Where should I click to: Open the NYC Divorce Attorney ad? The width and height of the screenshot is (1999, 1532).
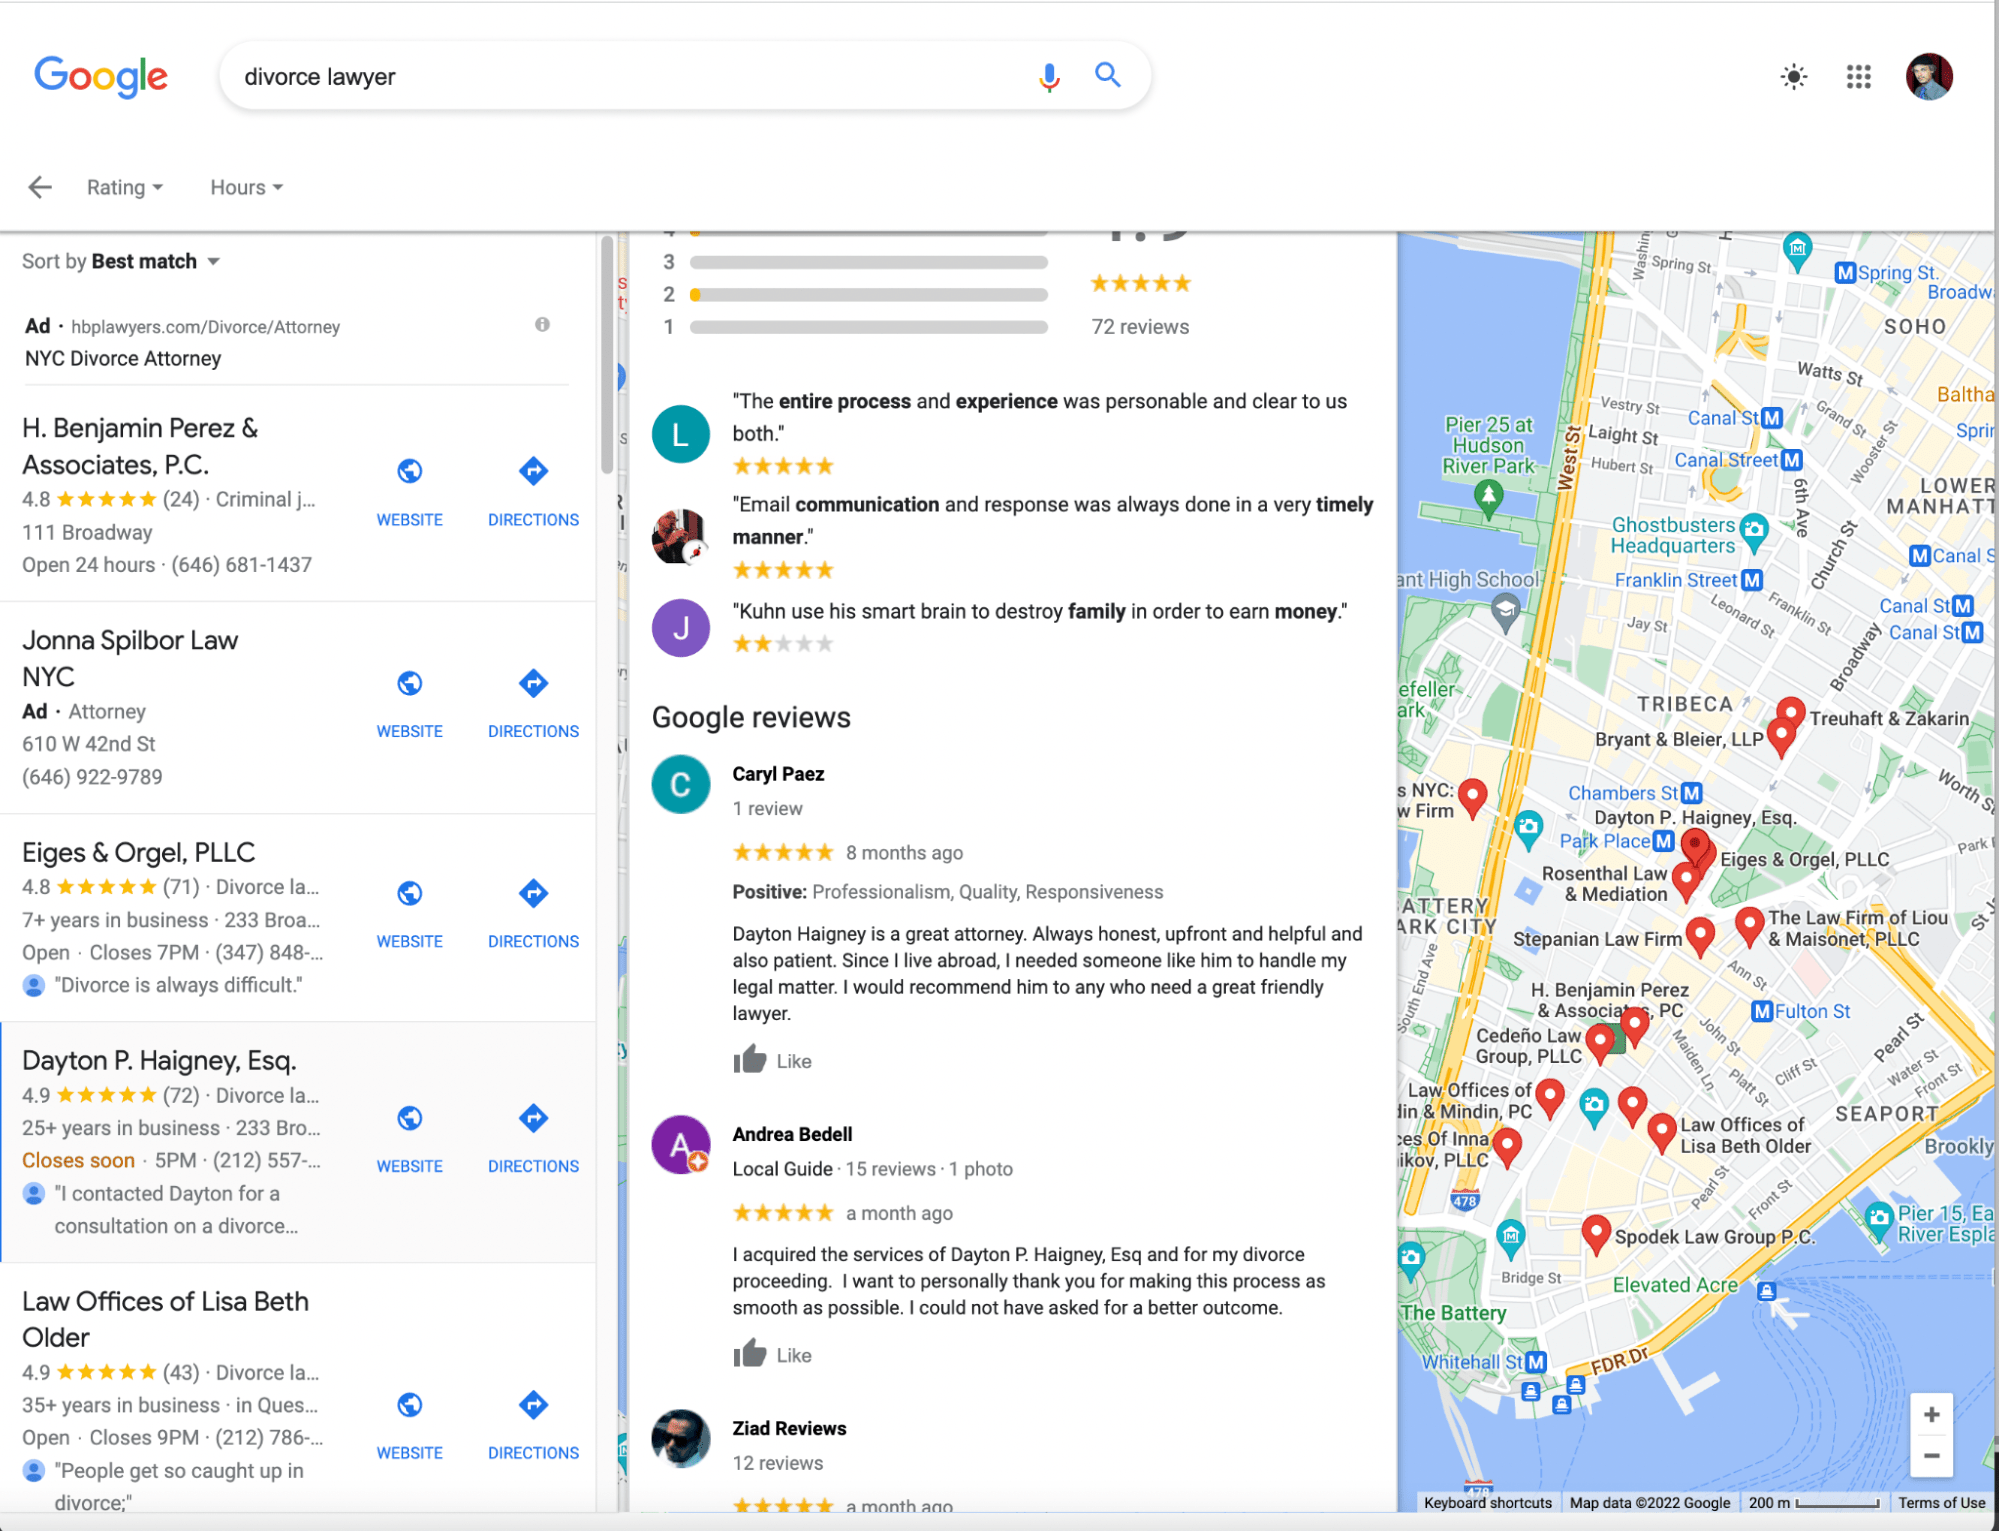[123, 358]
